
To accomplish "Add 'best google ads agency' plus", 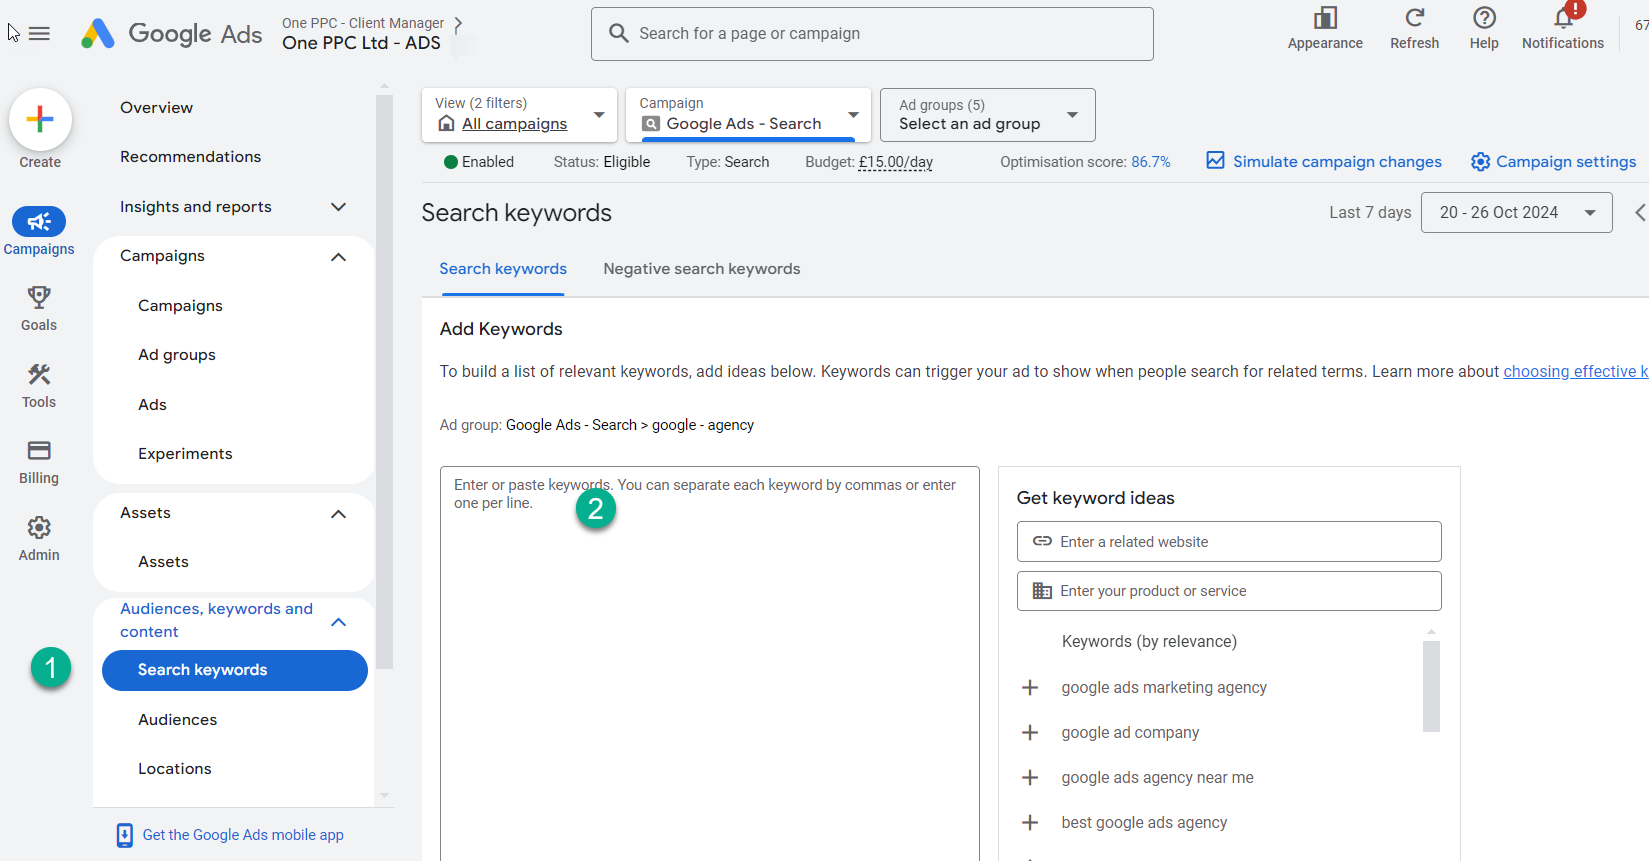I will [1030, 823].
